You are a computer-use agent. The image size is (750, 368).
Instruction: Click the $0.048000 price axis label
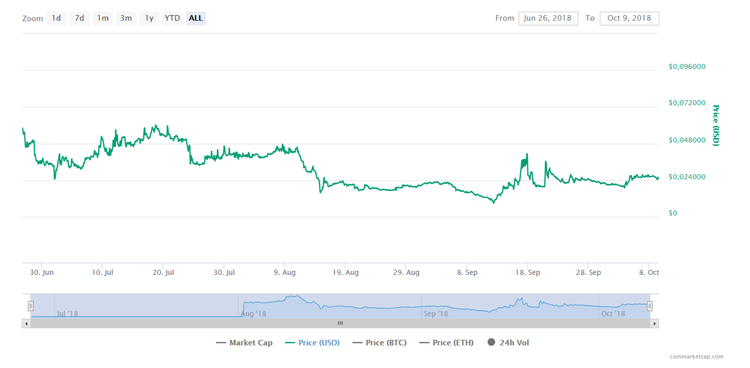[x=687, y=140]
